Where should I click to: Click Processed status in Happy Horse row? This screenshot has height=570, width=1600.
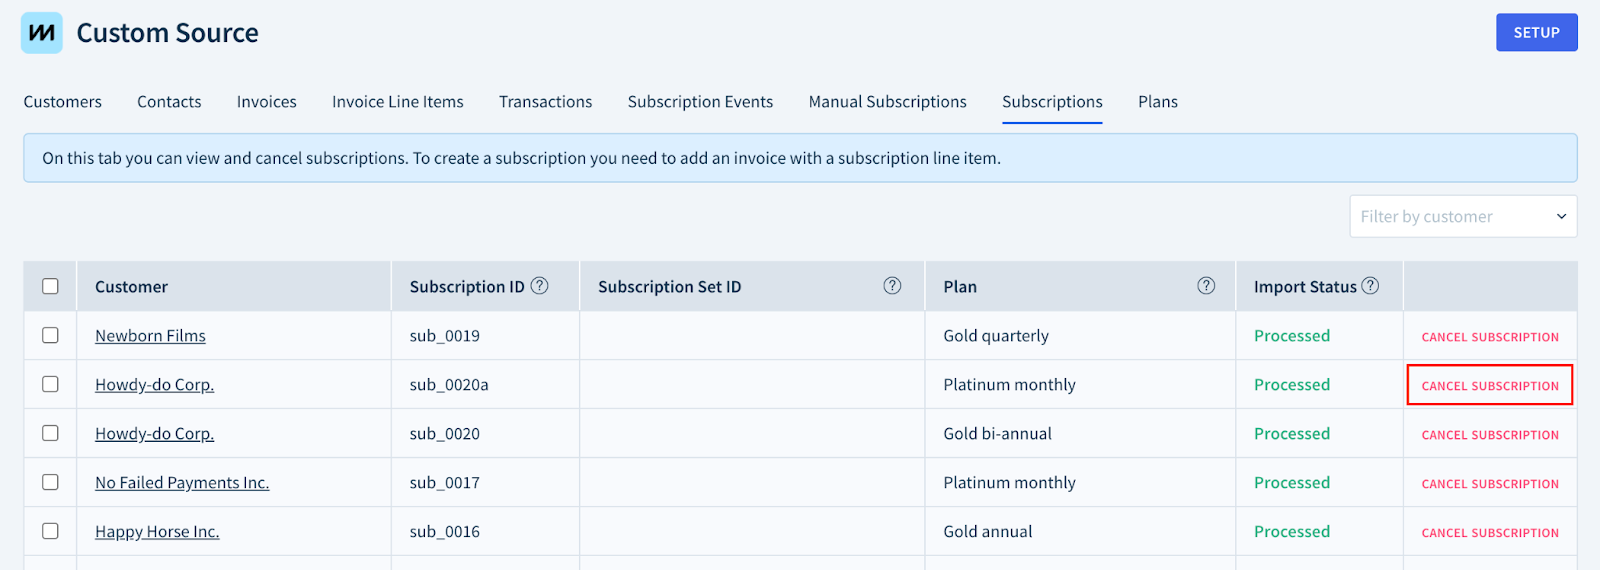point(1292,532)
